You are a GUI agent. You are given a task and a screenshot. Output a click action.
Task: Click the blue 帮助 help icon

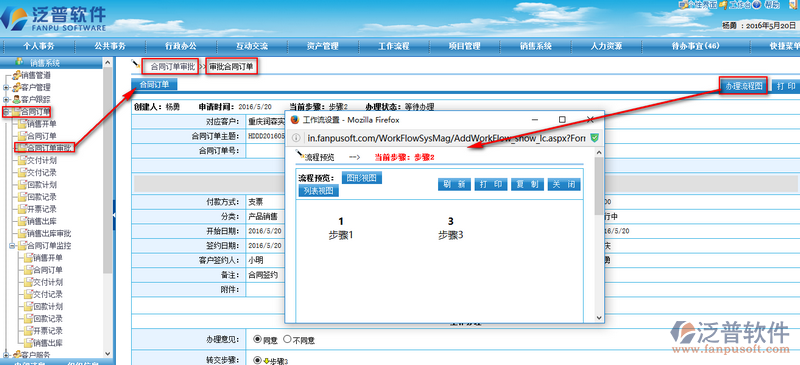pos(757,5)
